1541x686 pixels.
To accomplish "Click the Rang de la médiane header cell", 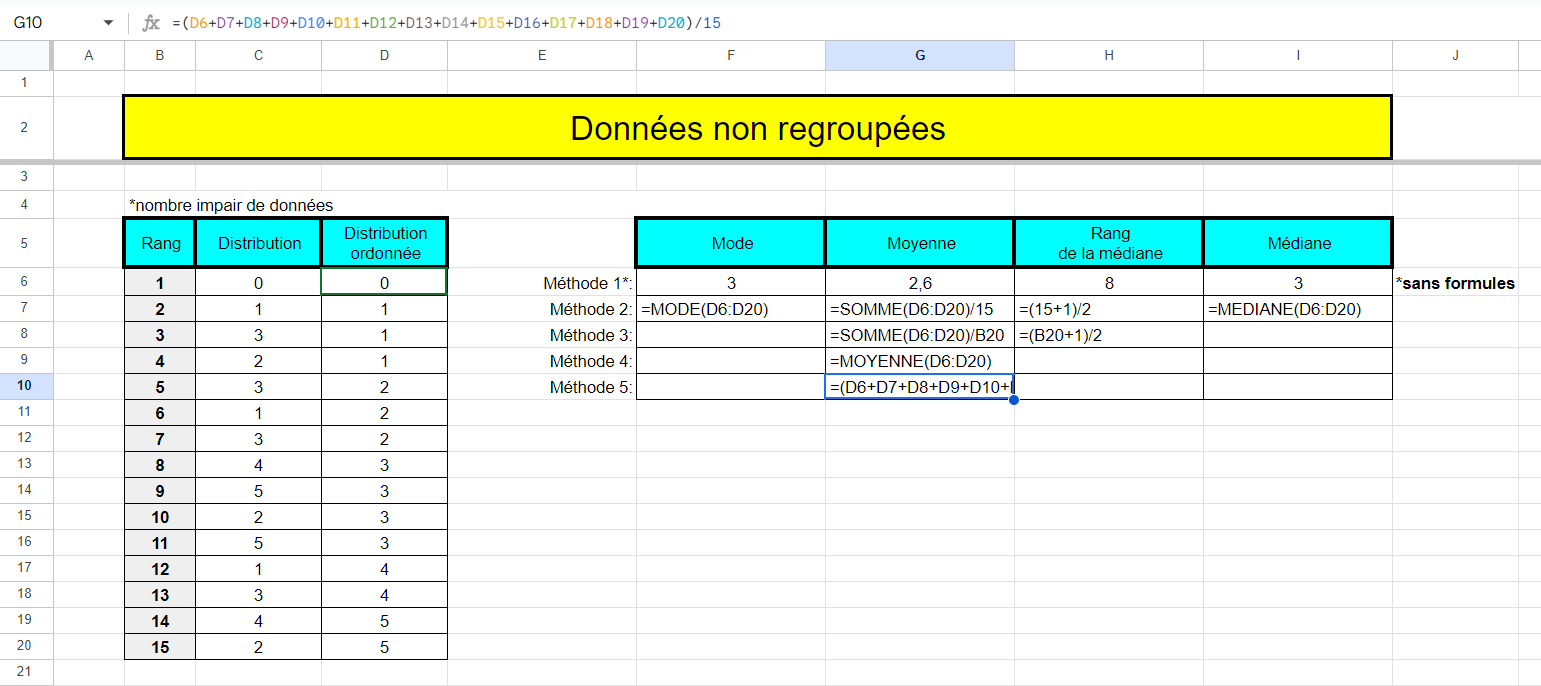I will click(1108, 242).
